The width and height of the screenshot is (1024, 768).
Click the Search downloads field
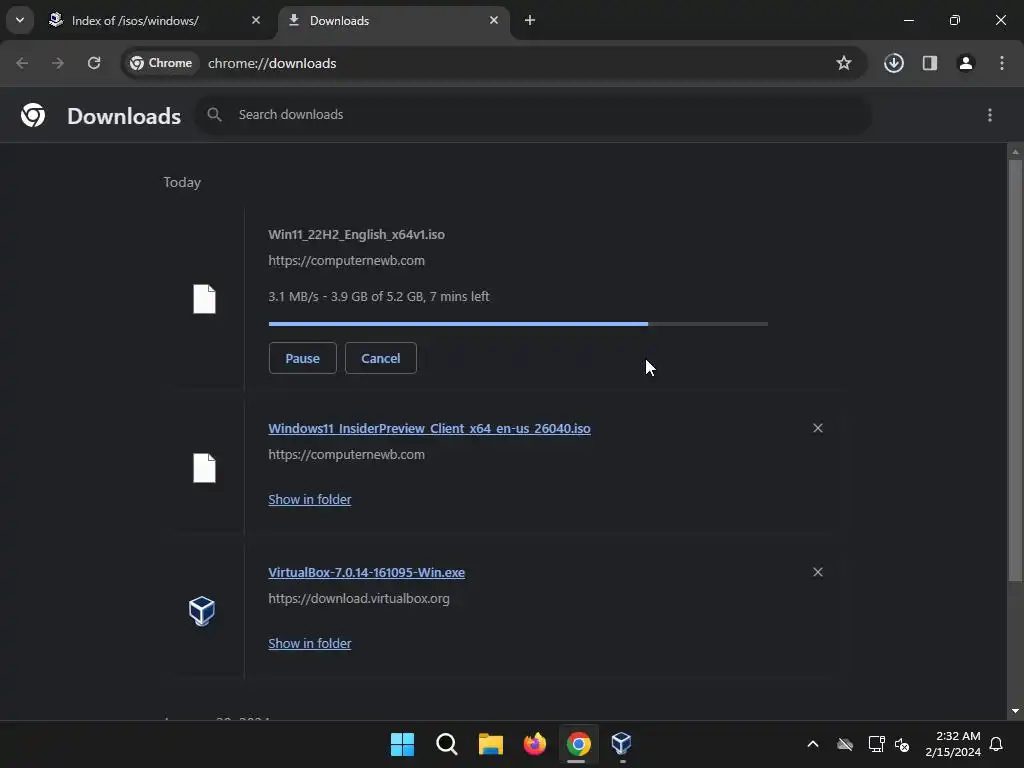click(x=533, y=115)
